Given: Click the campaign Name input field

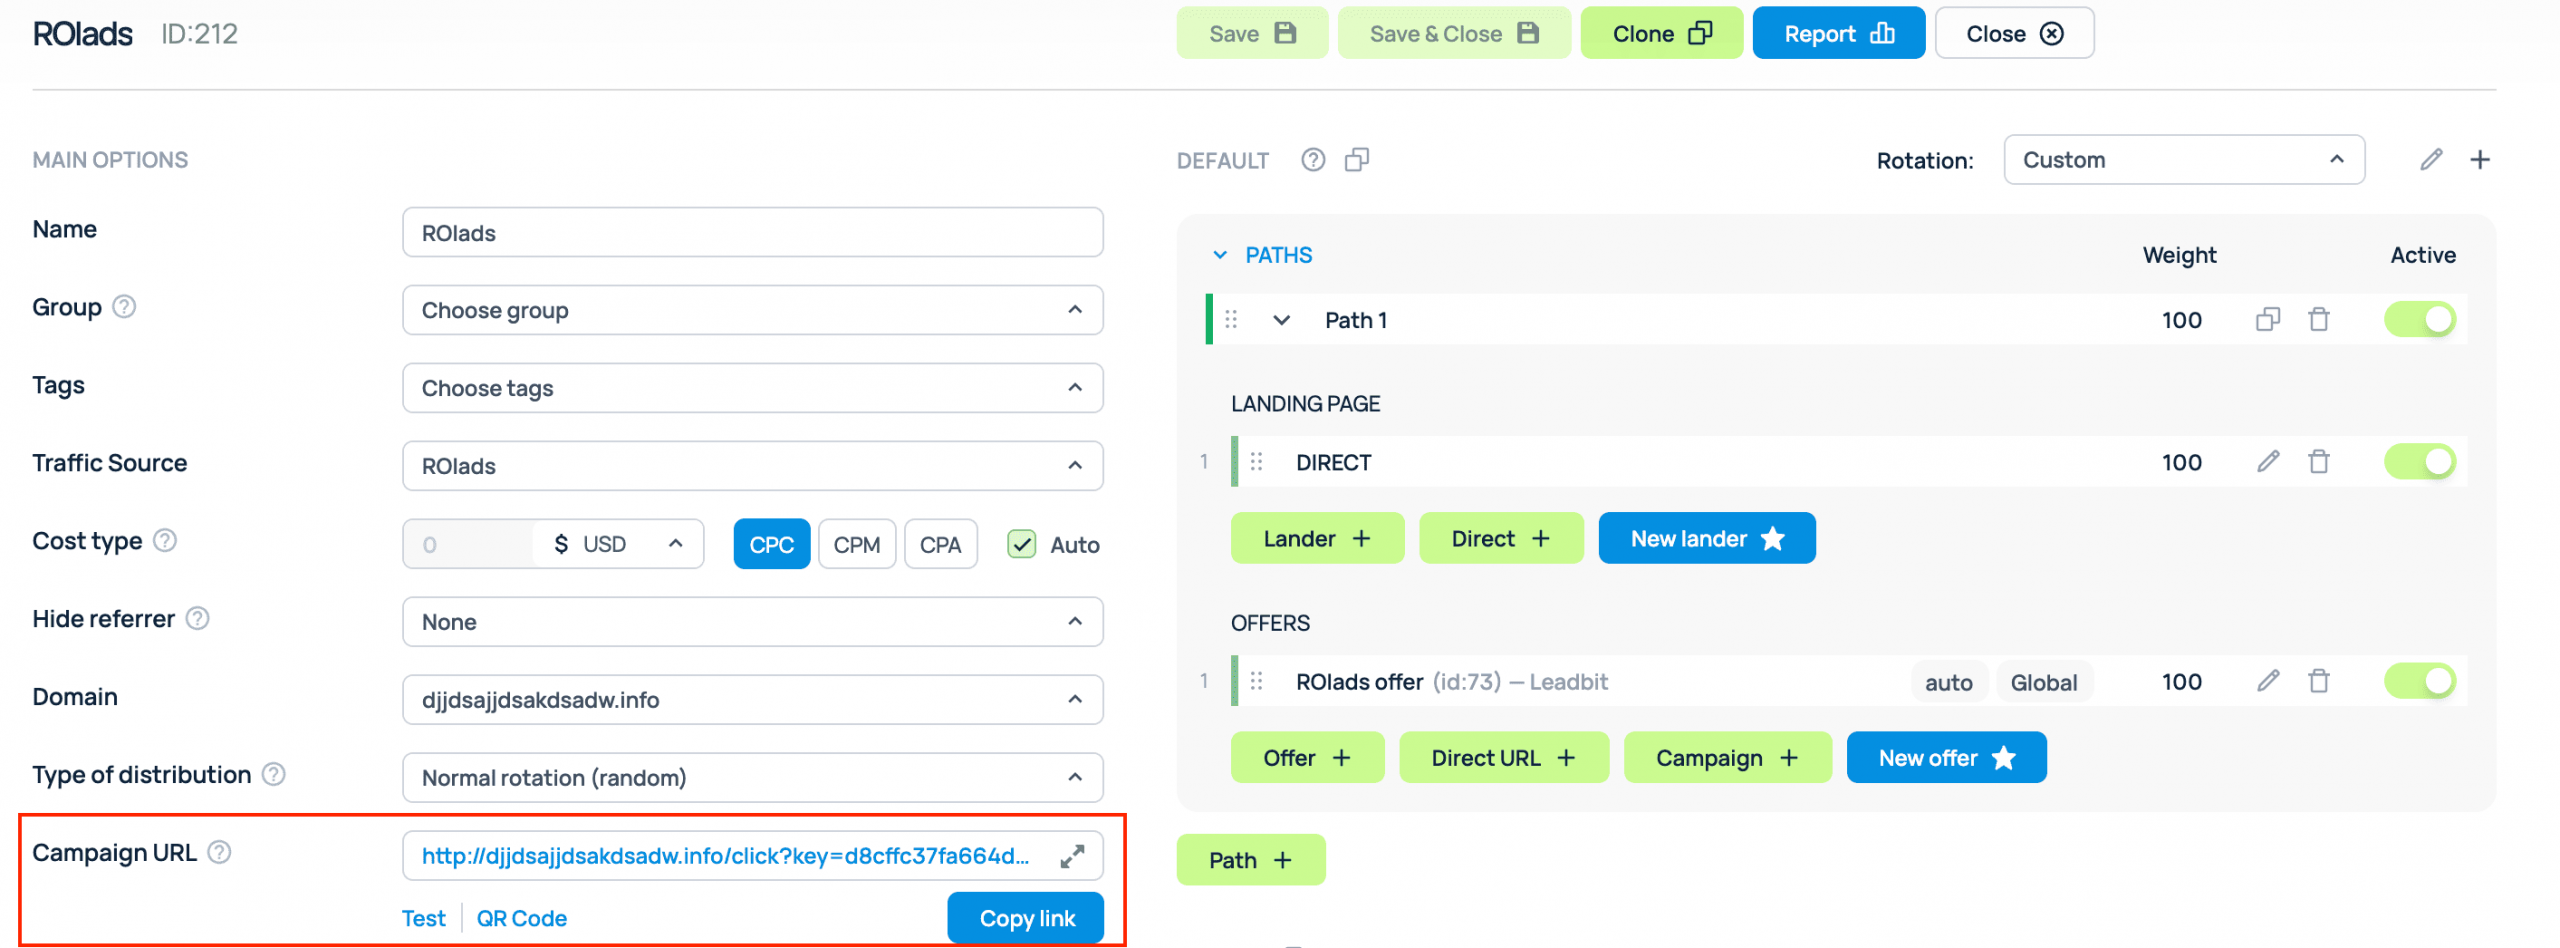Looking at the screenshot, I should [752, 233].
